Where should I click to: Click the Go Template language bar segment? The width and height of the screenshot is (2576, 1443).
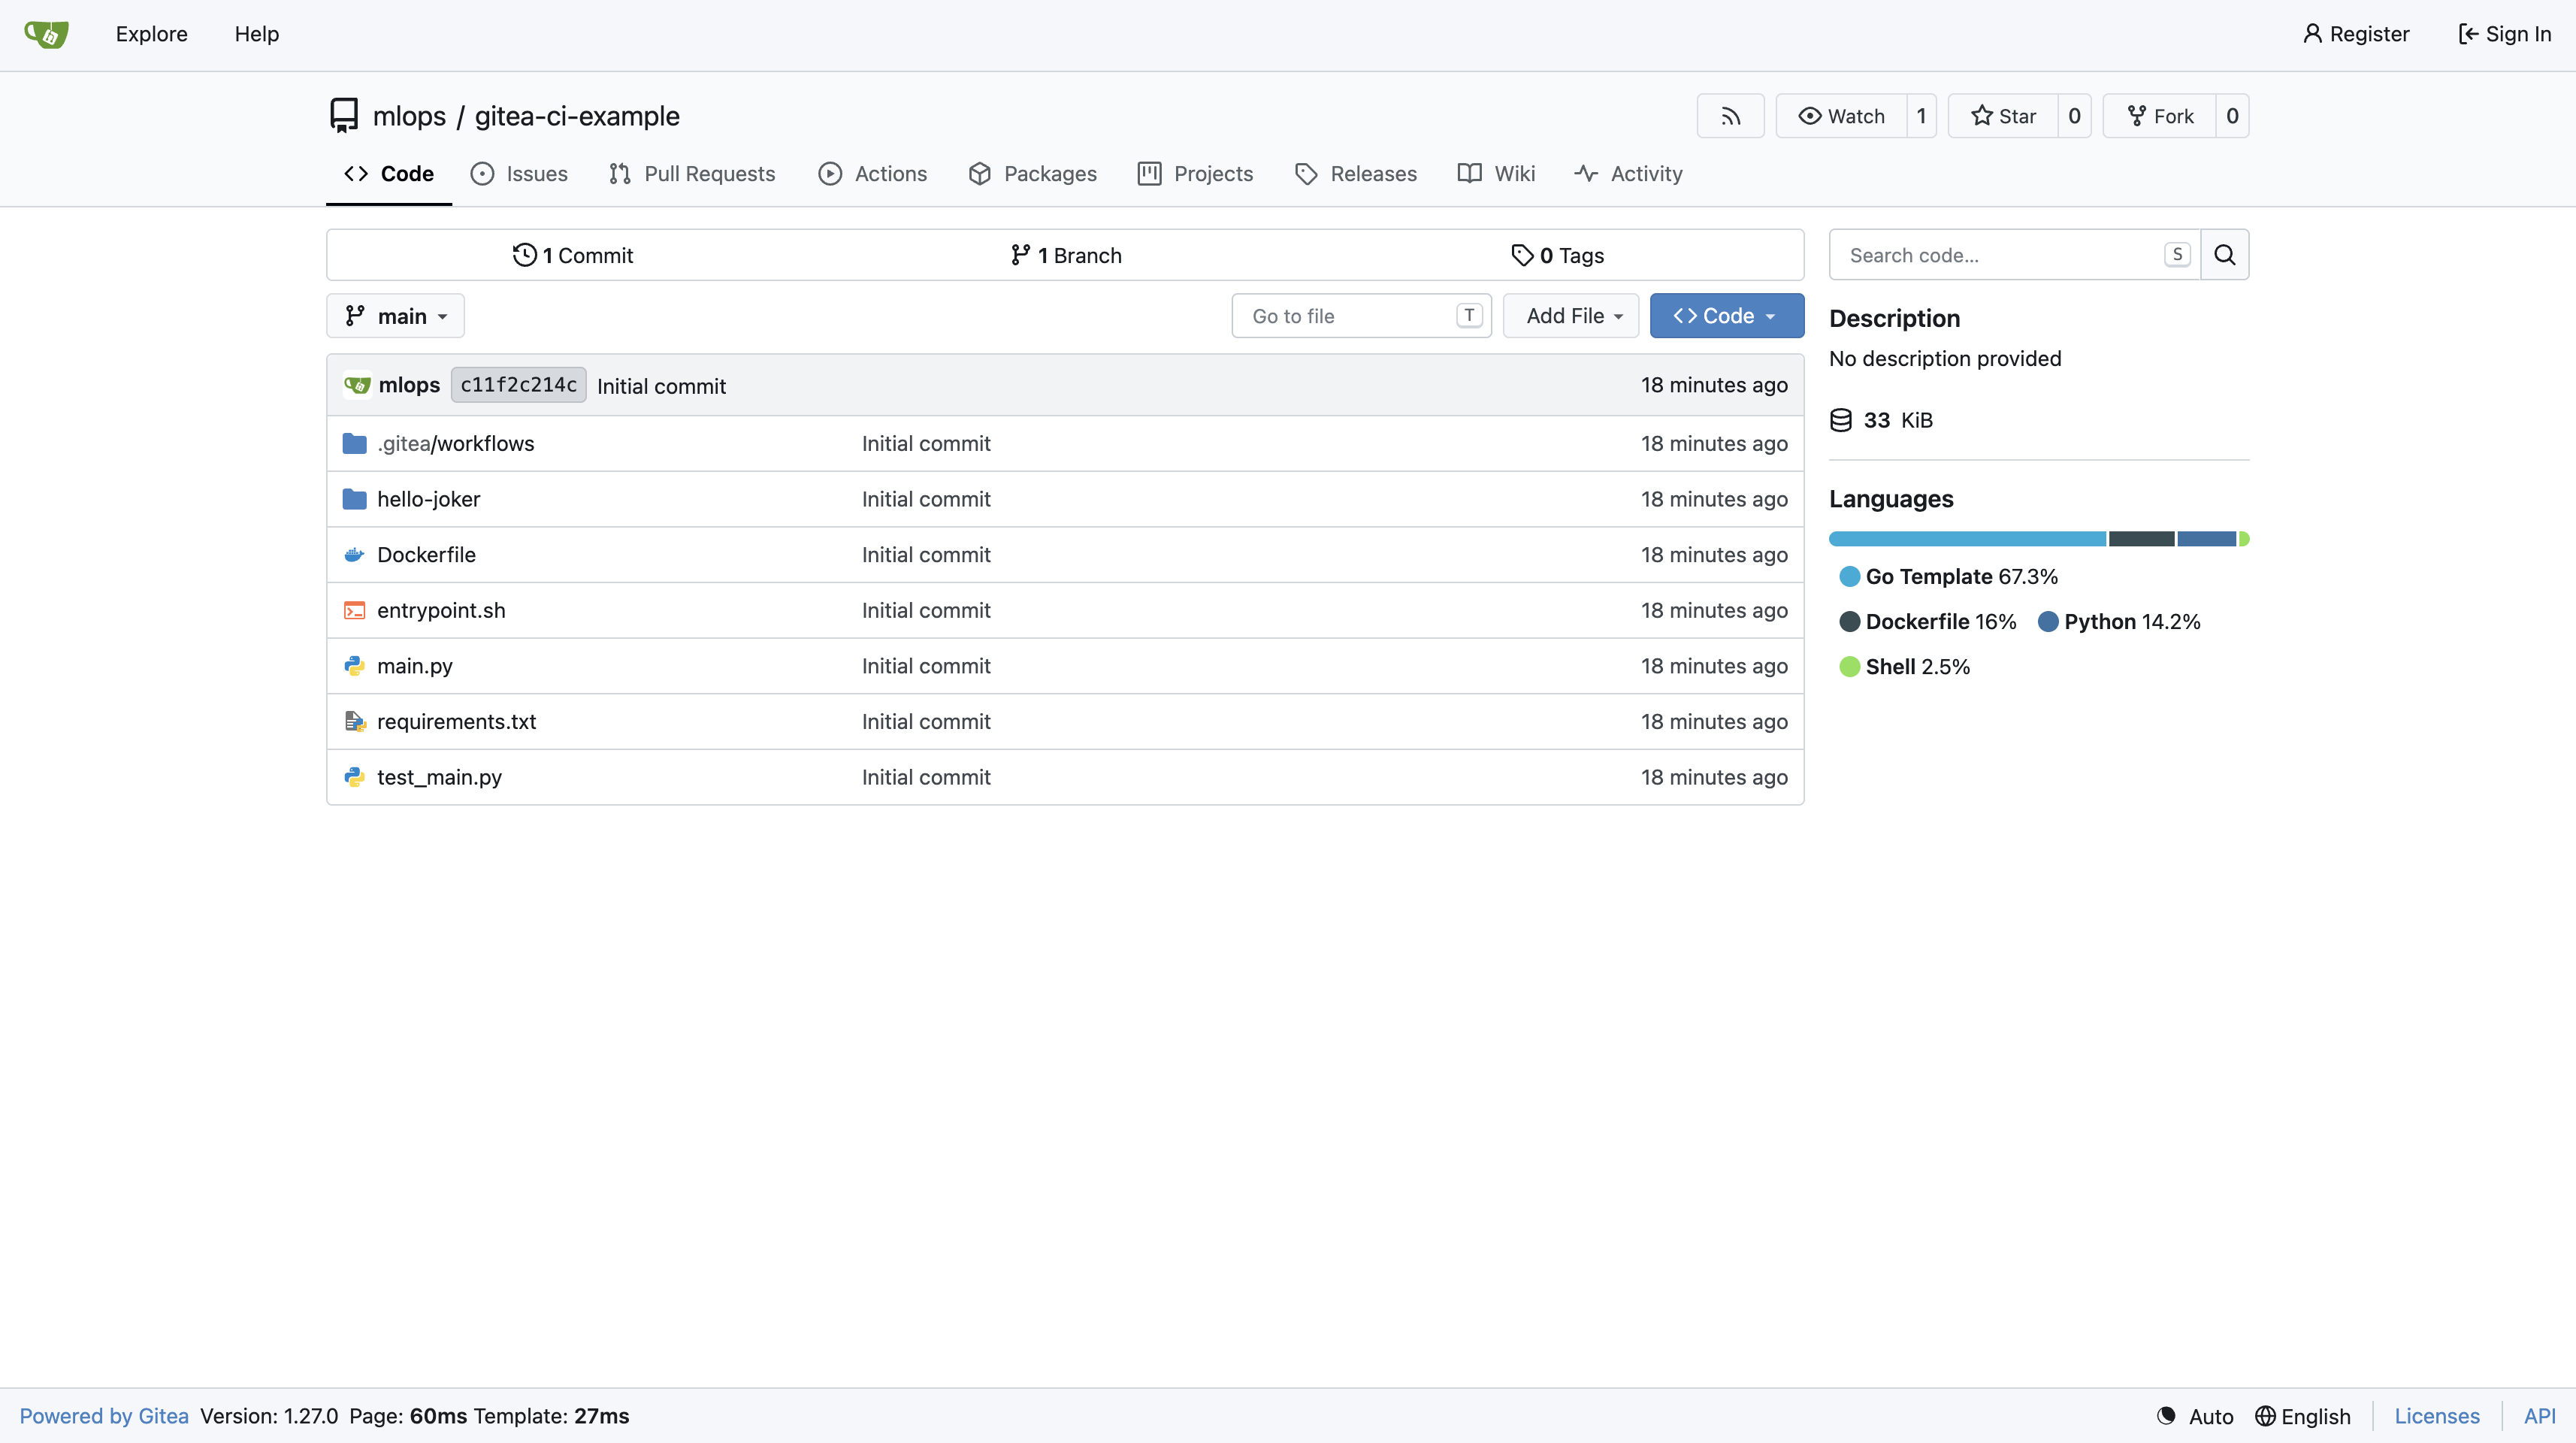[x=1967, y=539]
